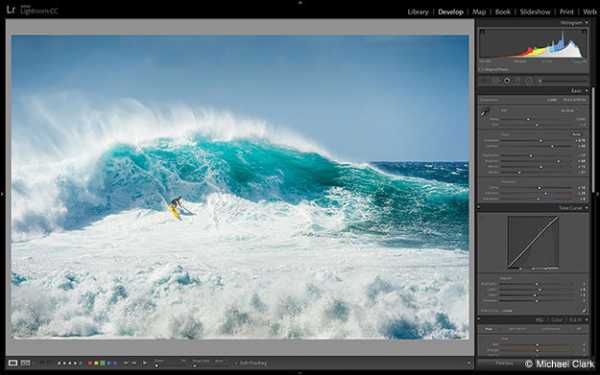Set the red color label

tap(90, 363)
